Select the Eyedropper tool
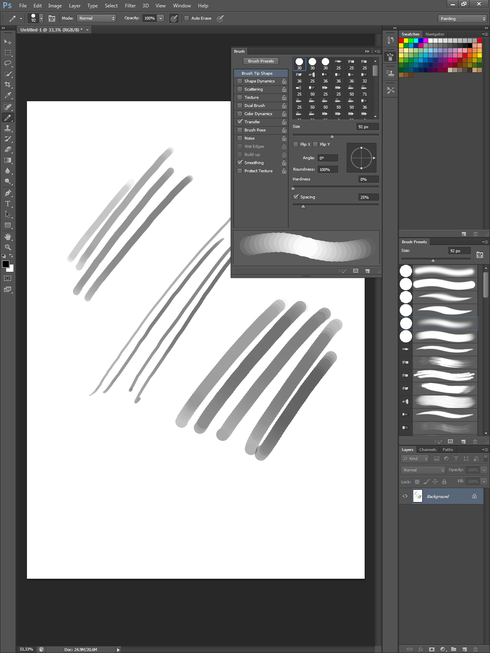The image size is (490, 653). (7, 95)
